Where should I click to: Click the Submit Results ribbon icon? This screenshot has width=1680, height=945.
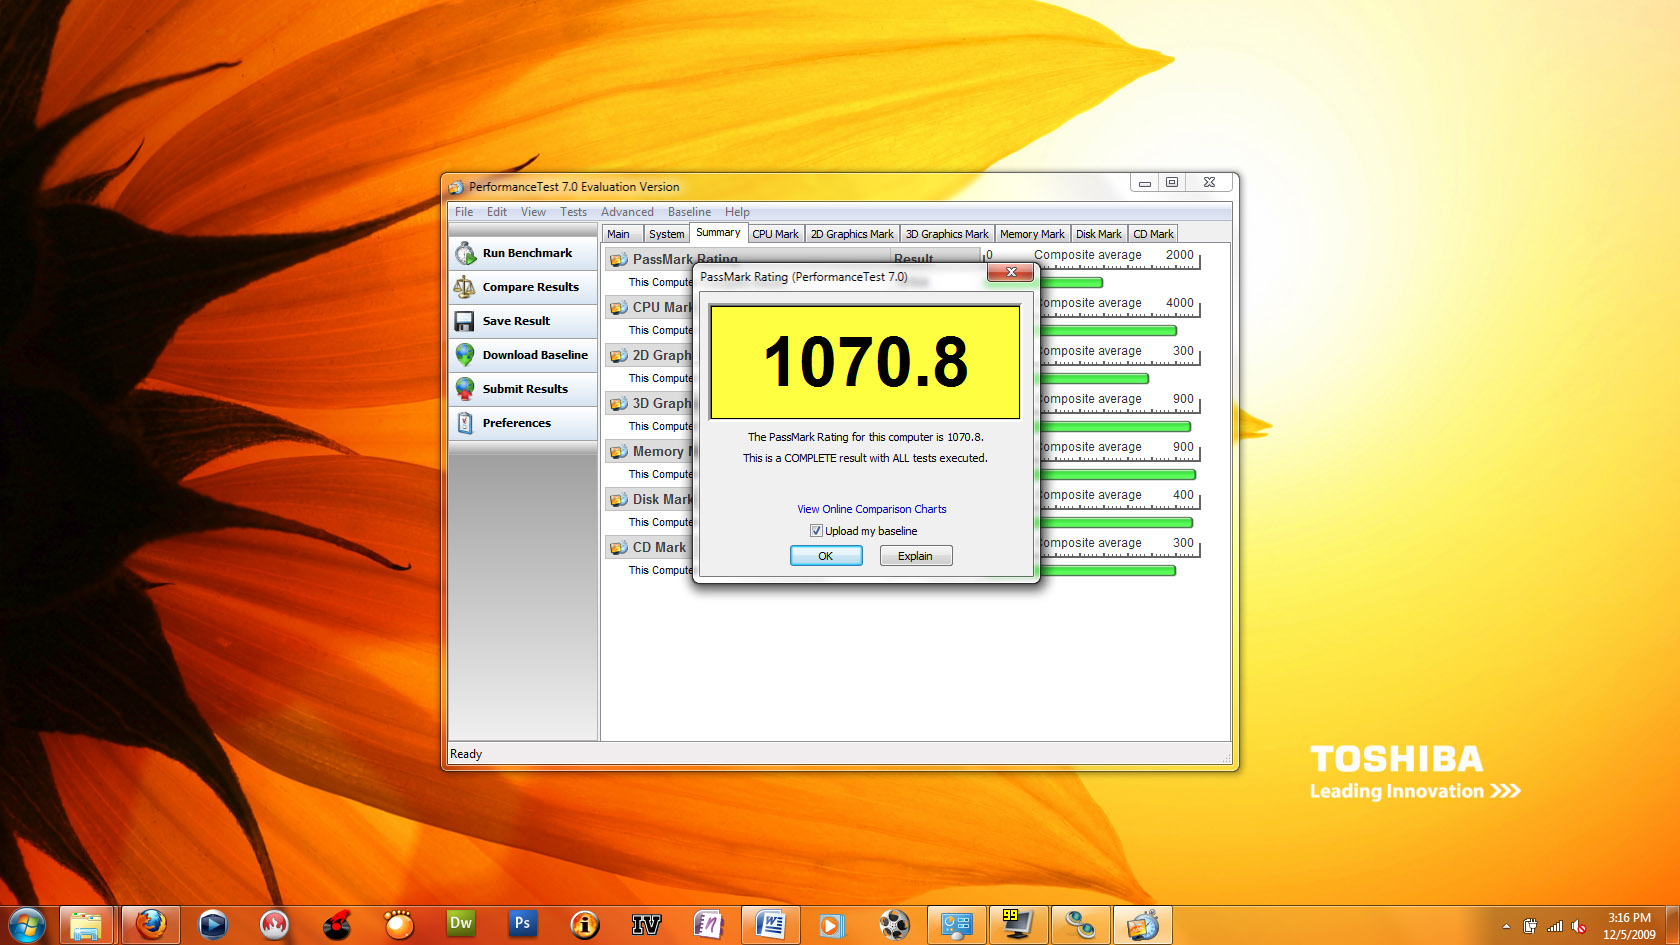pos(465,389)
